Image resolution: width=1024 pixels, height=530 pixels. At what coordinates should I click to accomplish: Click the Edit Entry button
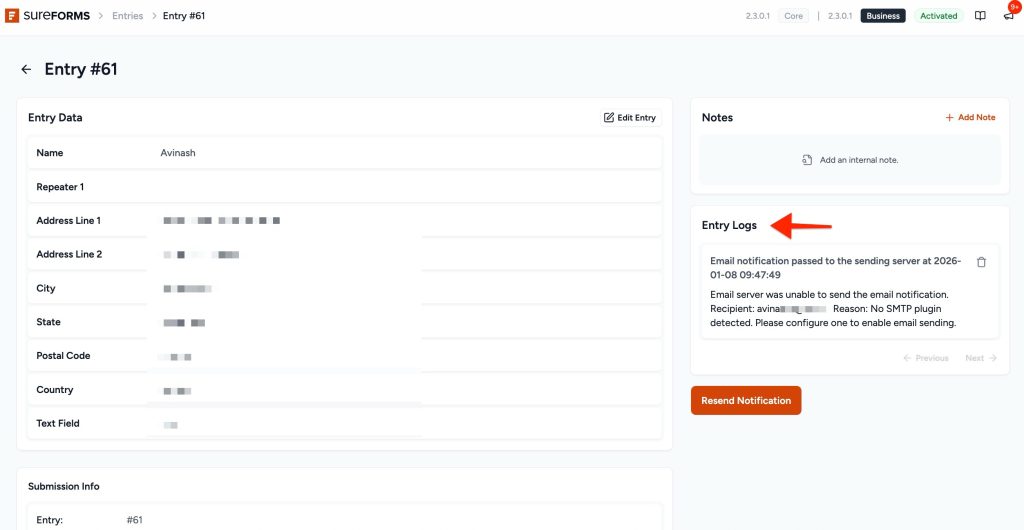[630, 118]
